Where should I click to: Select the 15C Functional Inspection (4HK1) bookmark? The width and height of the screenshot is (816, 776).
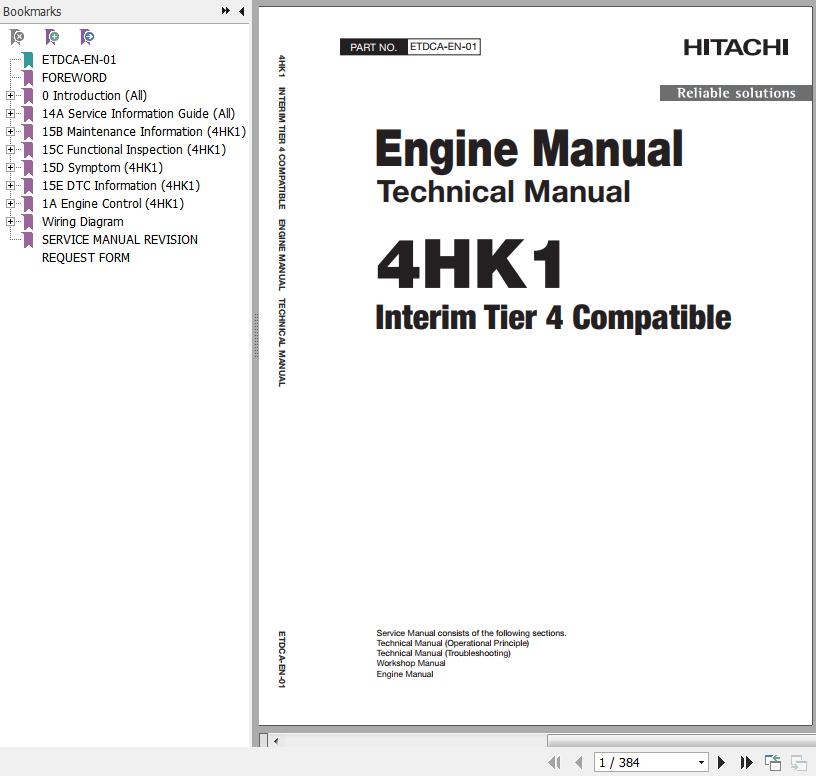click(x=134, y=149)
